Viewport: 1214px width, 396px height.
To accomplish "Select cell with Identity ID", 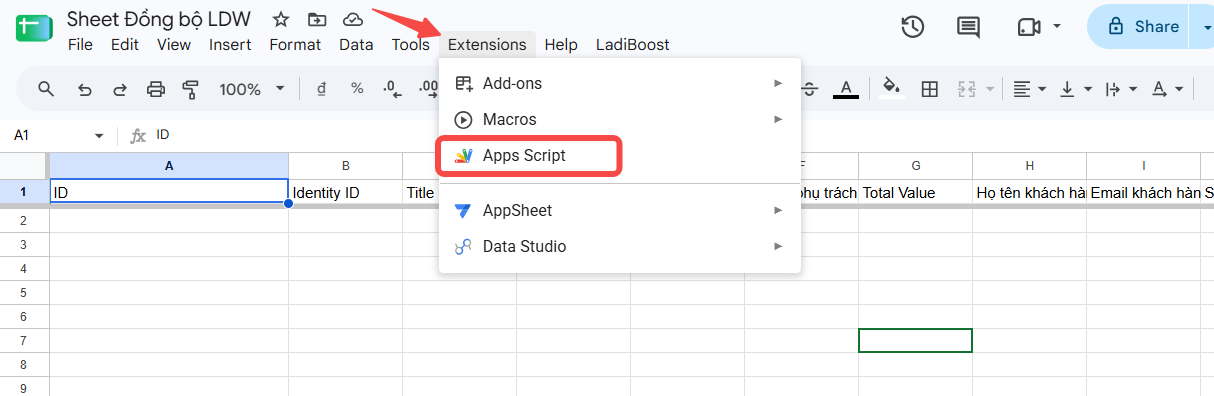I will (345, 192).
